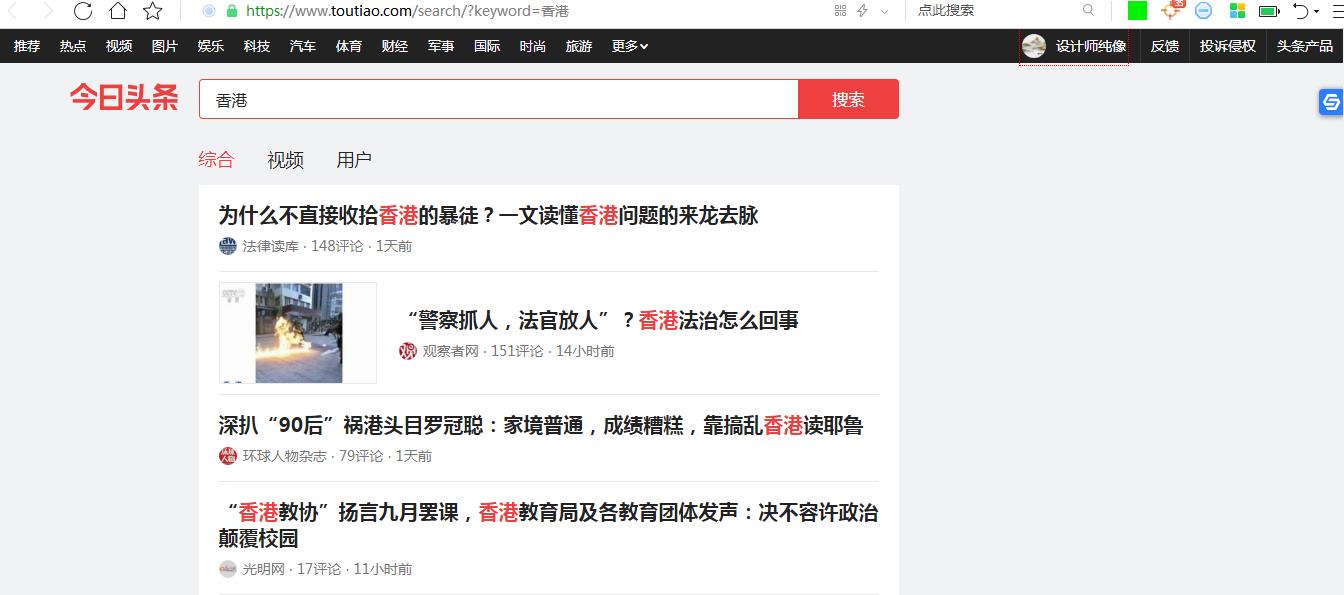The image size is (1344, 595).
Task: Select the 综合 results tab
Action: (x=216, y=159)
